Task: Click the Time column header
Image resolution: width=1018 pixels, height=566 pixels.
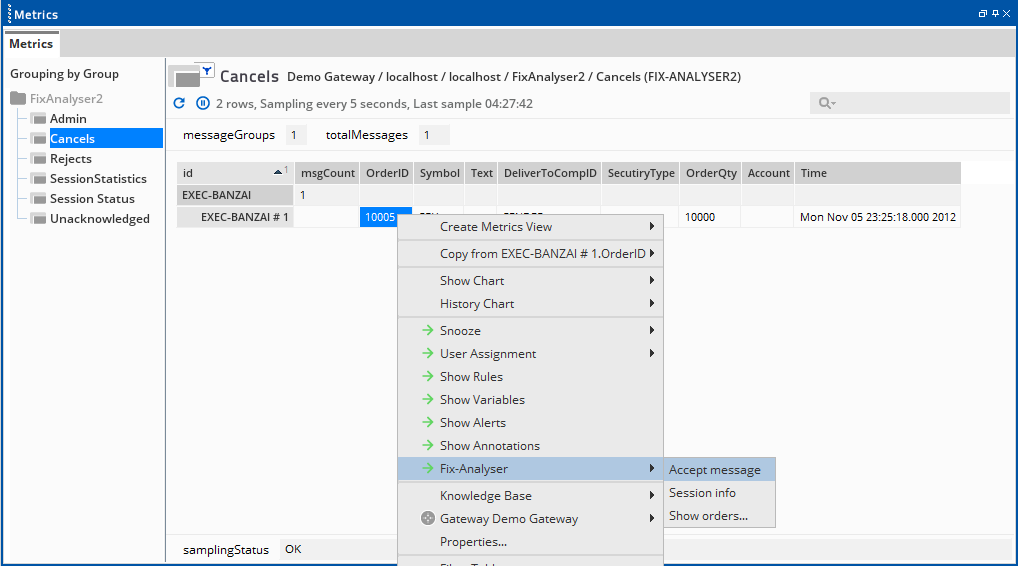Action: coord(878,173)
